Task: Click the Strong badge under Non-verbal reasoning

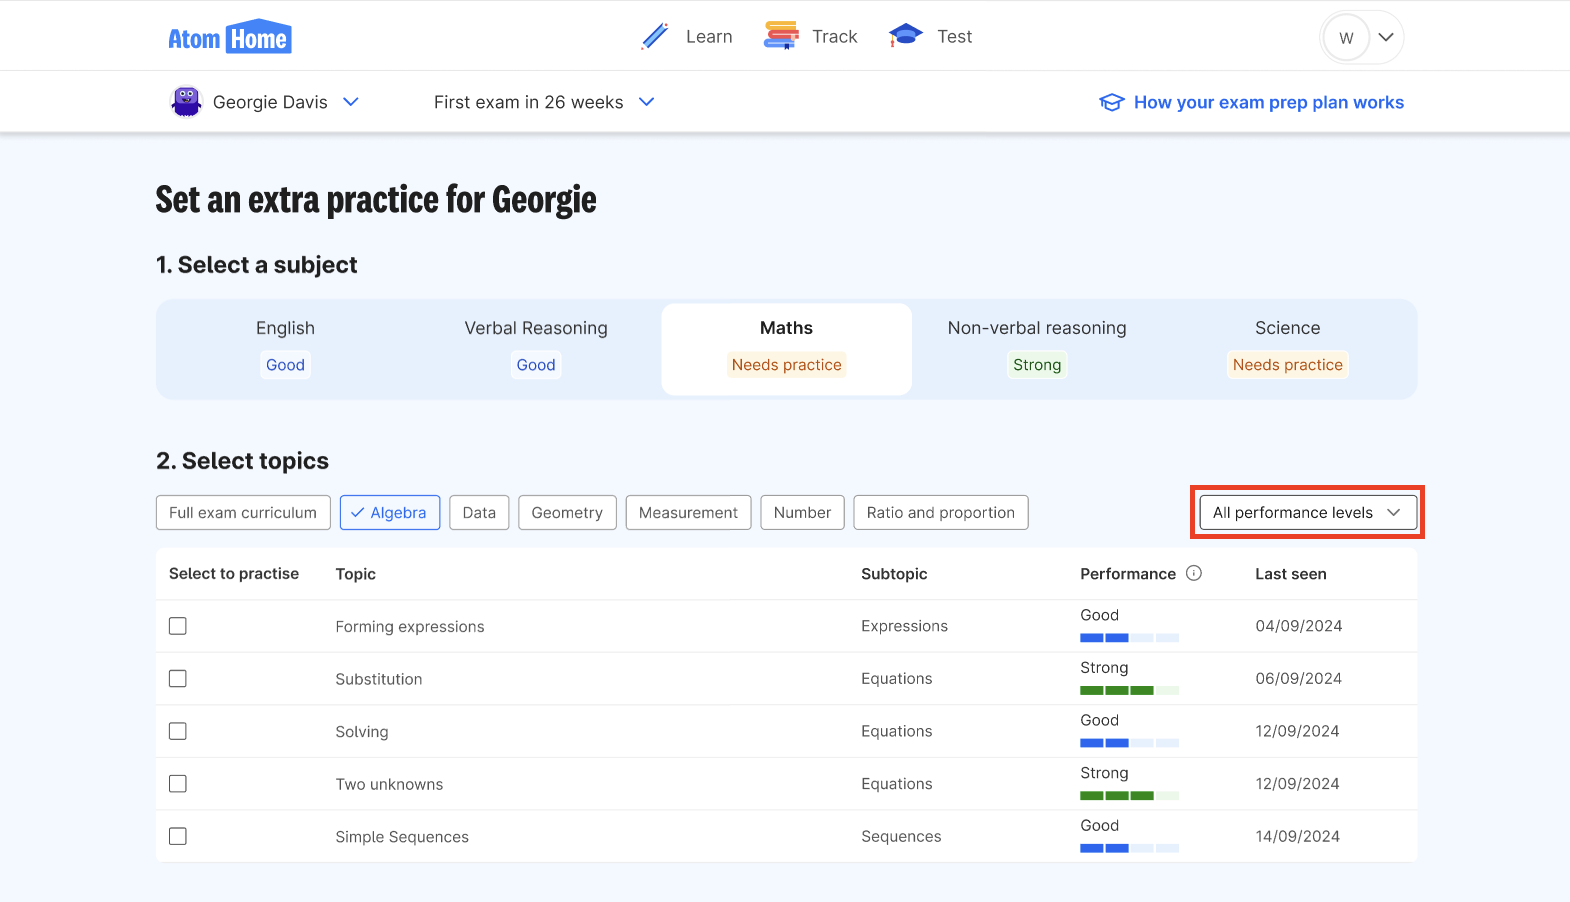Action: 1037,365
